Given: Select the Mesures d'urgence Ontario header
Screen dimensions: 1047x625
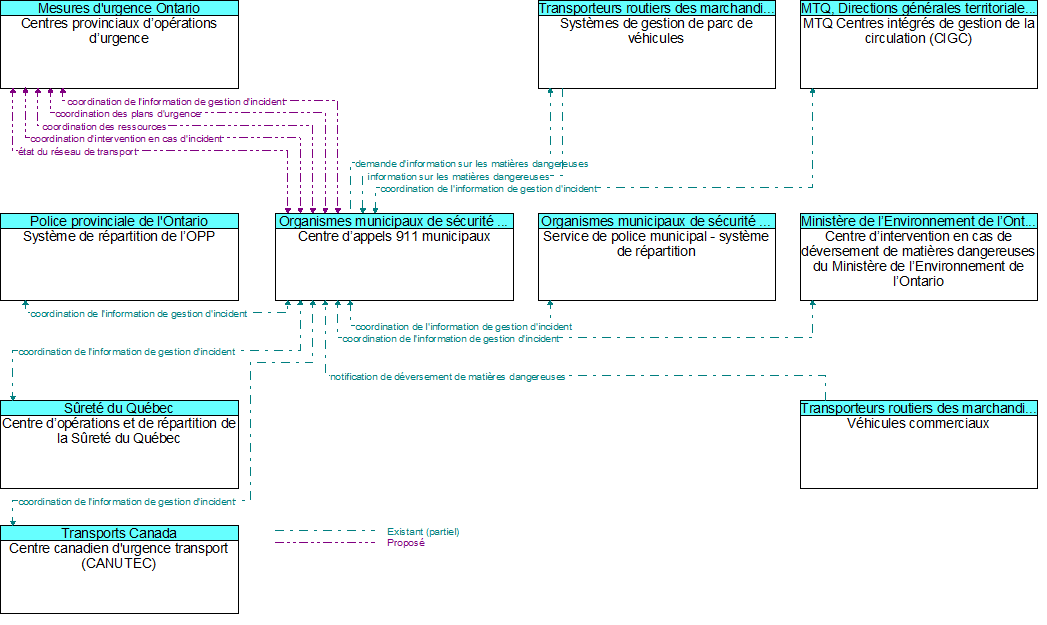Looking at the screenshot, I should [x=119, y=8].
